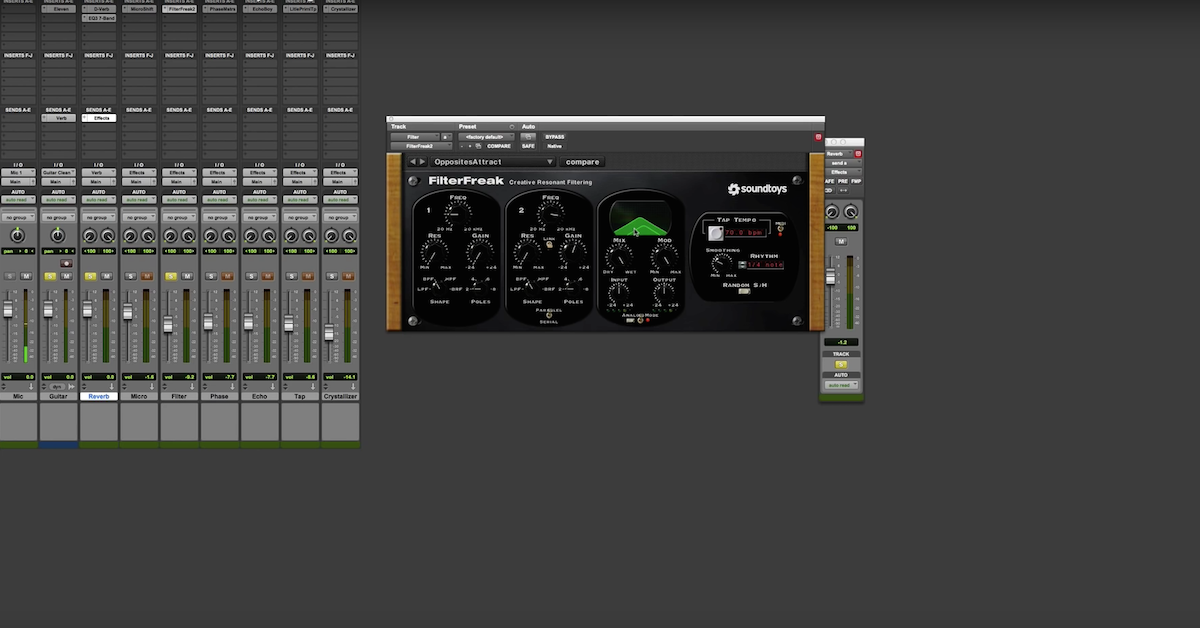Mute the Crystallizer track
This screenshot has width=1200, height=628.
click(x=346, y=276)
